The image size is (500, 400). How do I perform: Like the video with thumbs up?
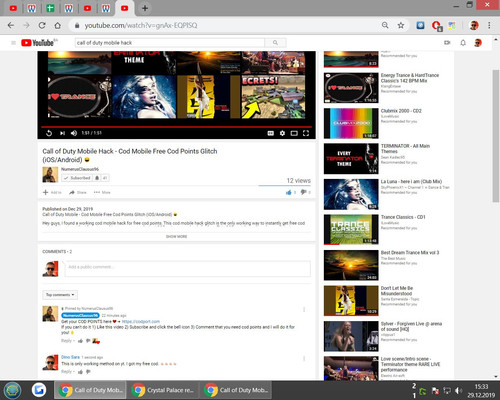289,192
